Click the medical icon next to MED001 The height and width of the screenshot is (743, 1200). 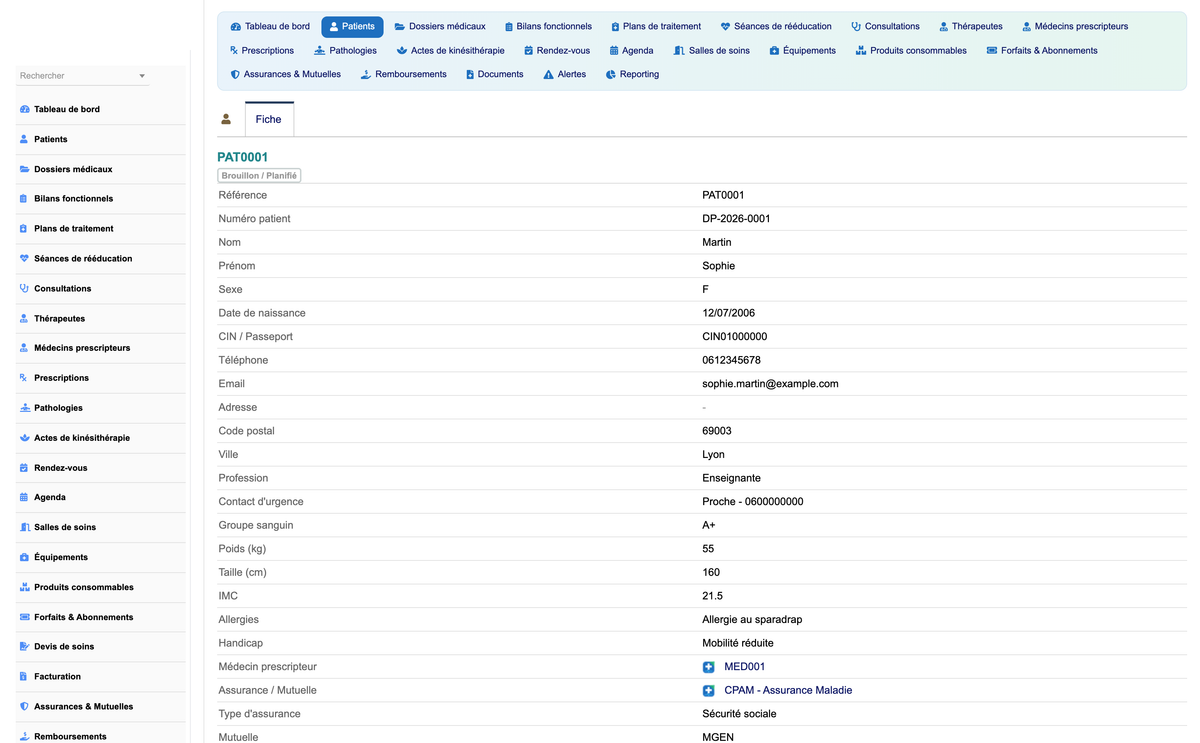click(x=709, y=667)
